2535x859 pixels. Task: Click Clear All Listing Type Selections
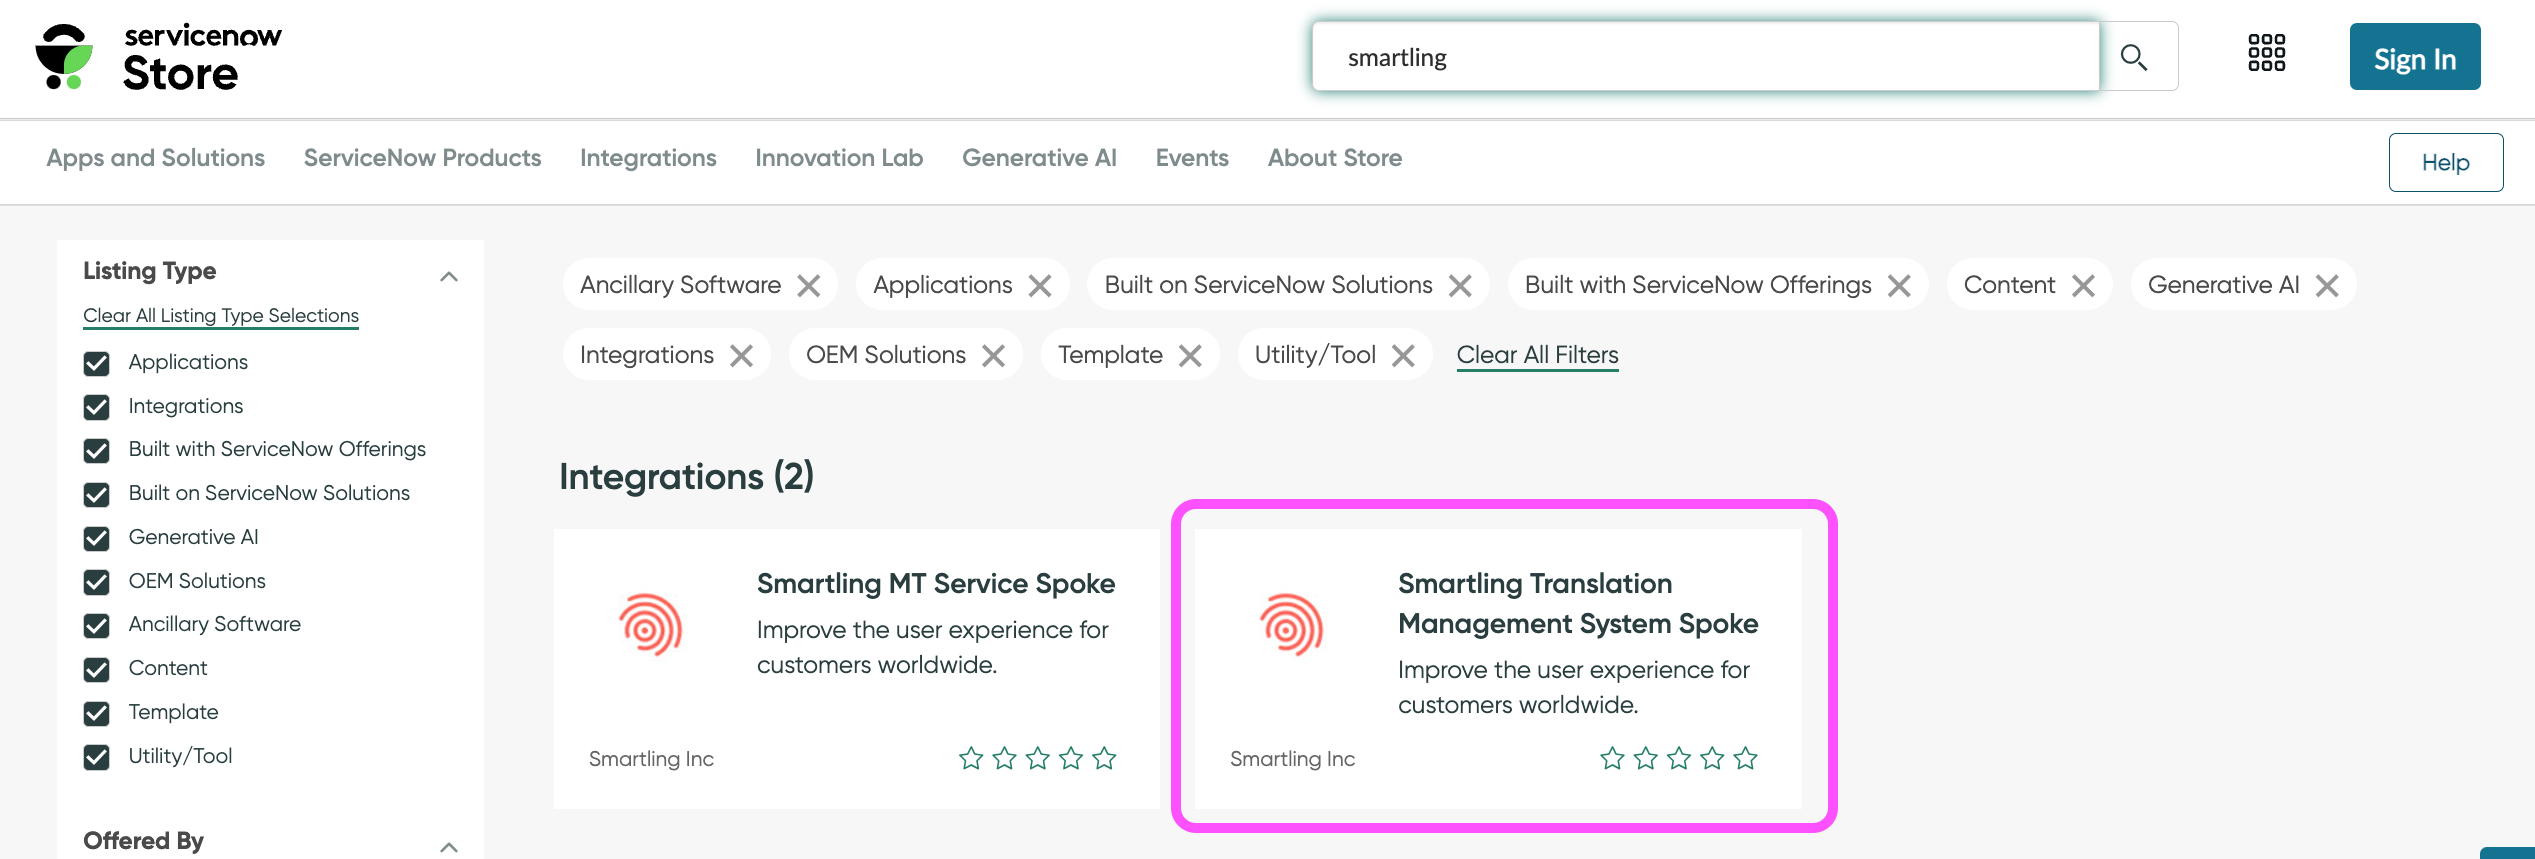[221, 316]
